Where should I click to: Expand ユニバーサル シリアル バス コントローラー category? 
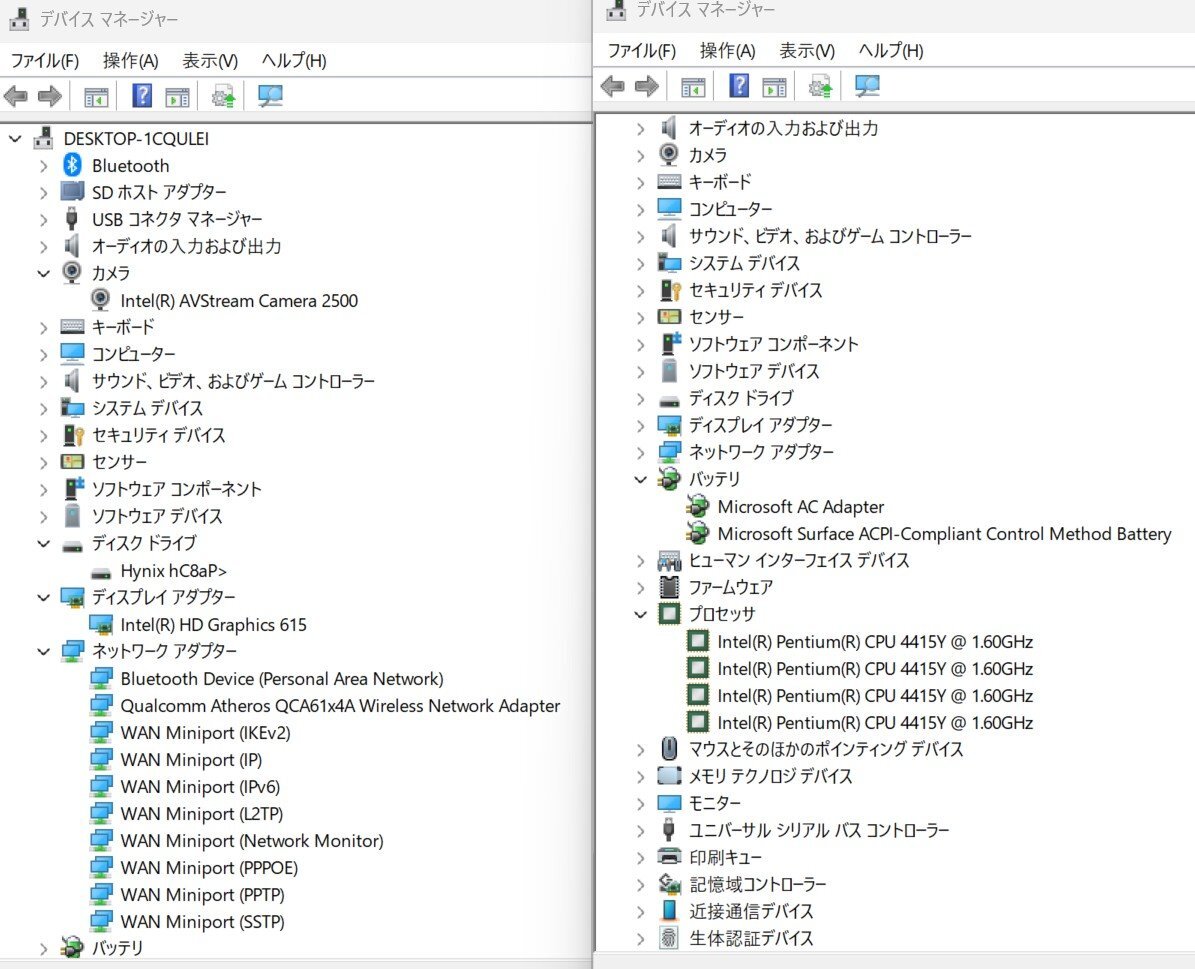(x=640, y=830)
